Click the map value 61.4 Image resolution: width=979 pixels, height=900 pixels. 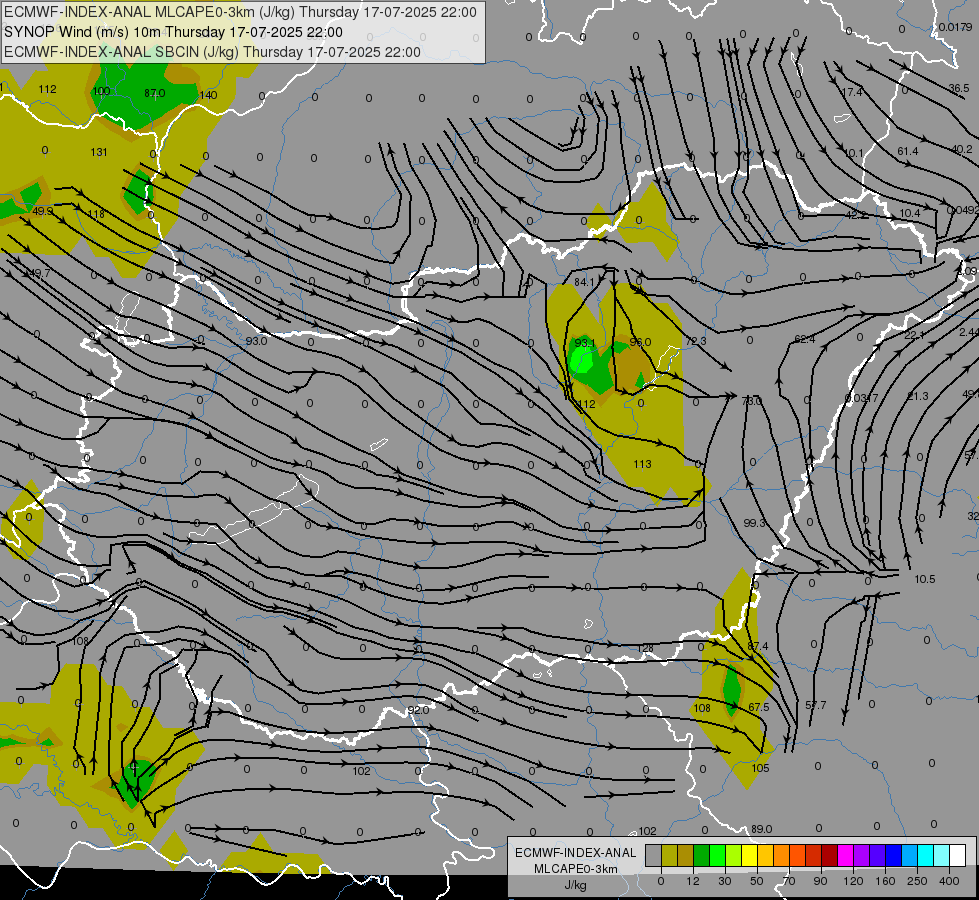[908, 151]
